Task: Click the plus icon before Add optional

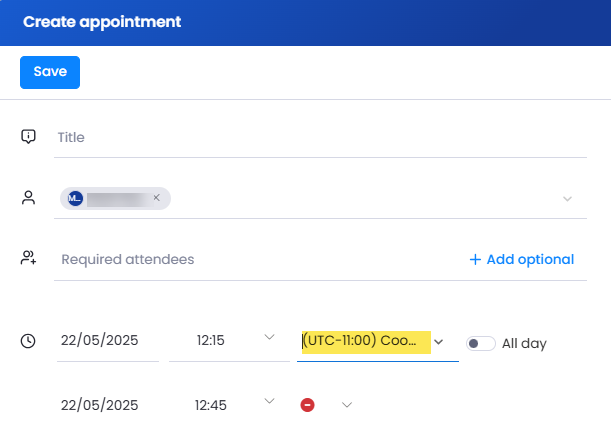Action: 475,259
